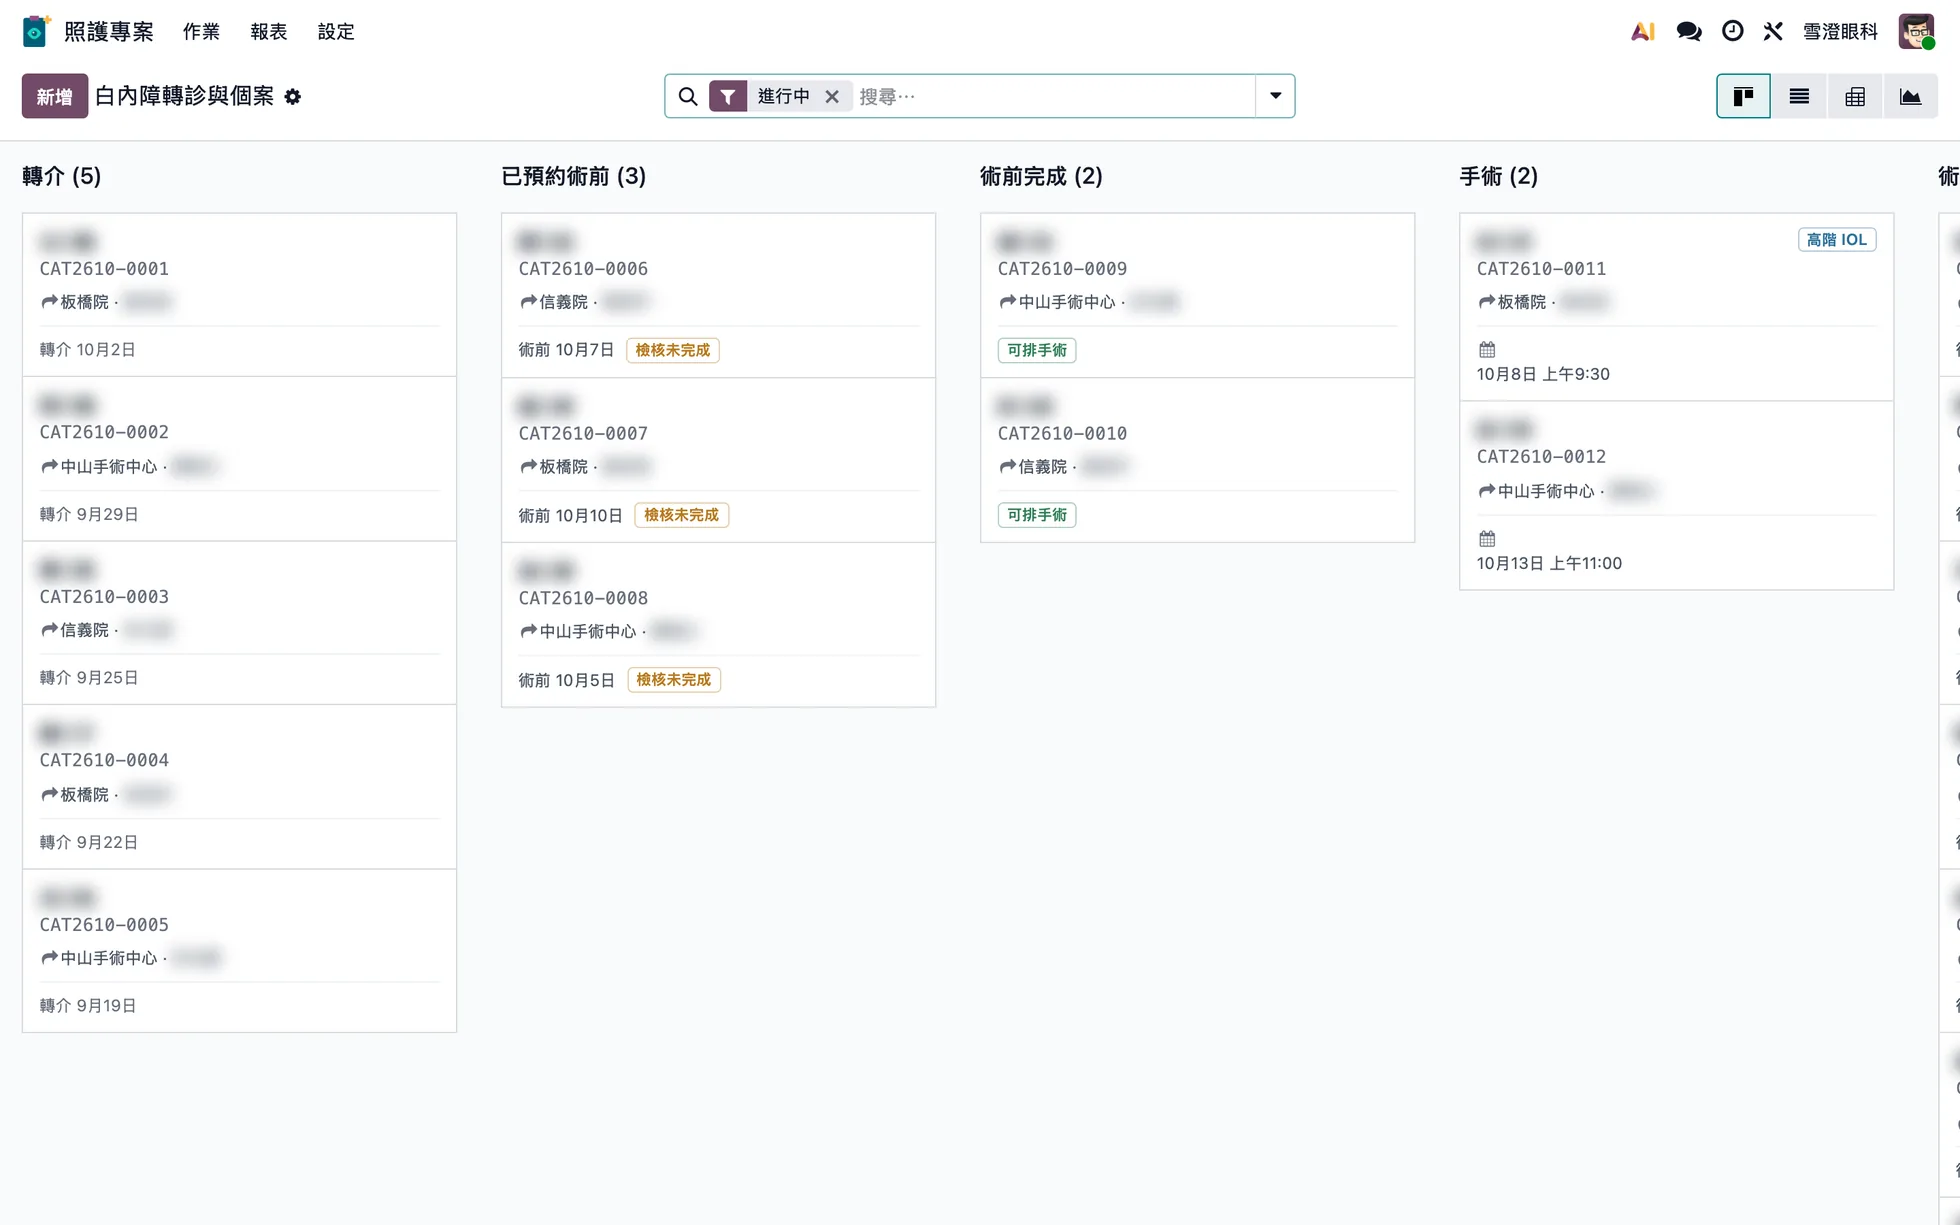Open case card CAT2610-0003
Viewport: 1960px width, 1225px height.
(239, 623)
